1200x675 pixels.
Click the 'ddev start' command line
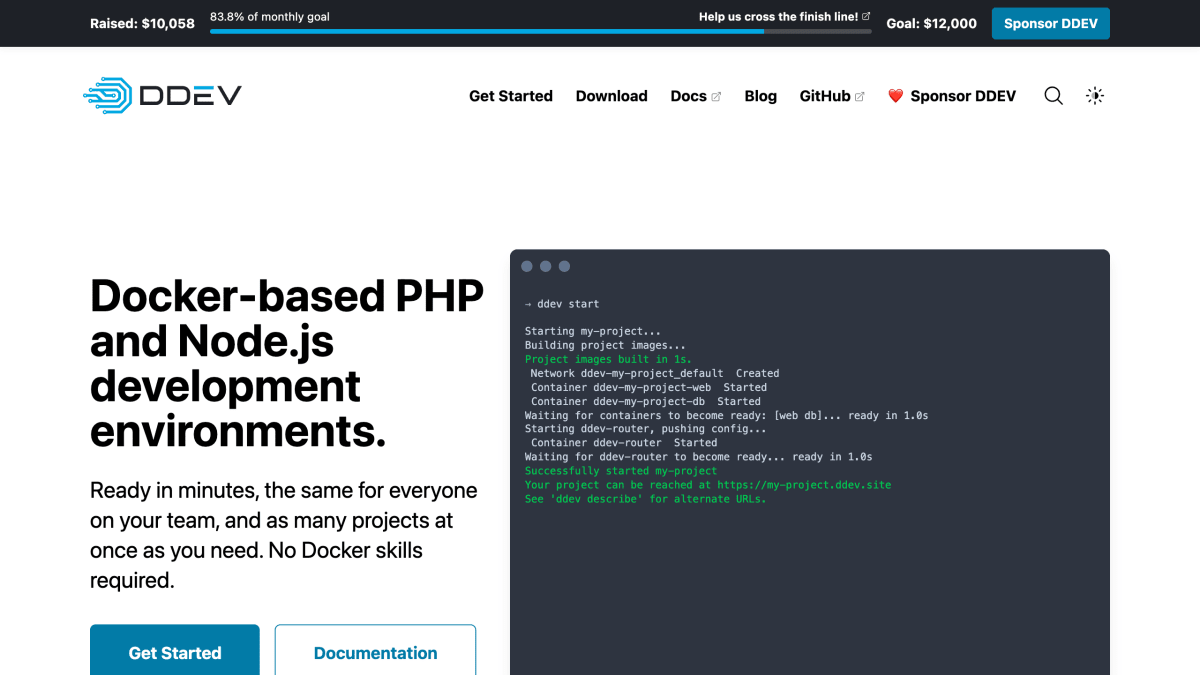pos(562,303)
